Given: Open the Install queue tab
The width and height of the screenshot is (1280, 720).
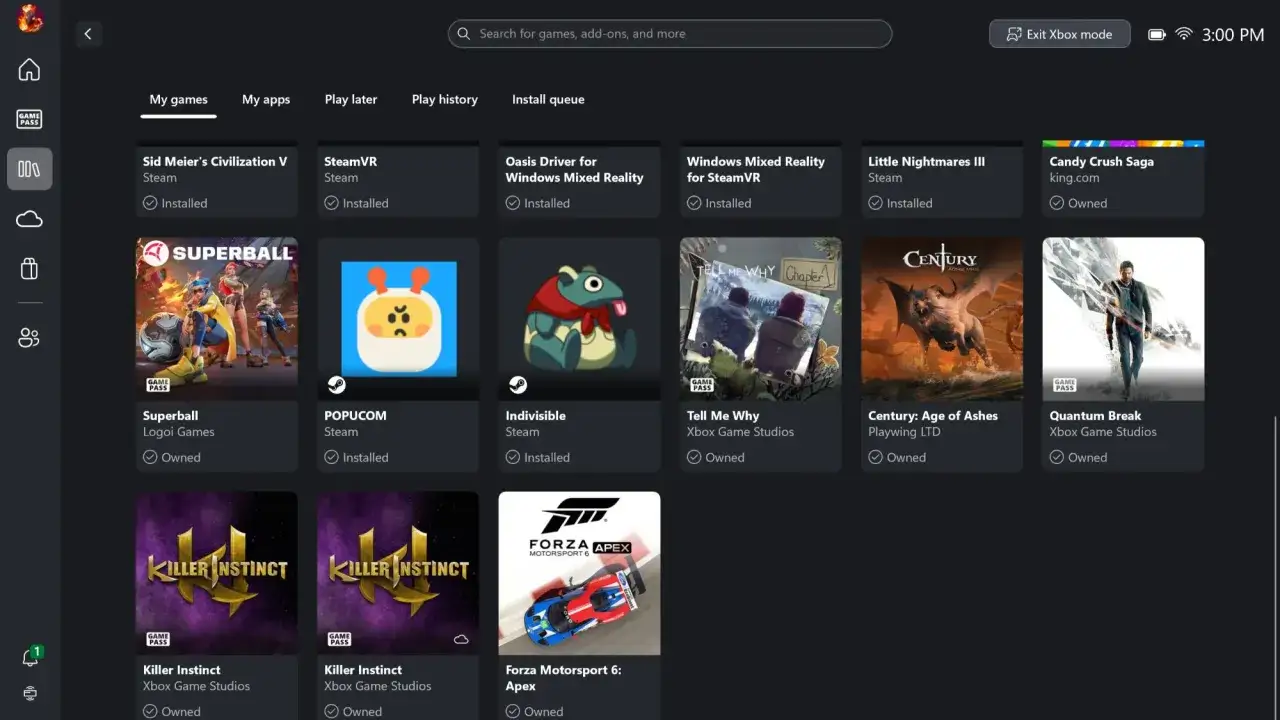Looking at the screenshot, I should point(548,100).
